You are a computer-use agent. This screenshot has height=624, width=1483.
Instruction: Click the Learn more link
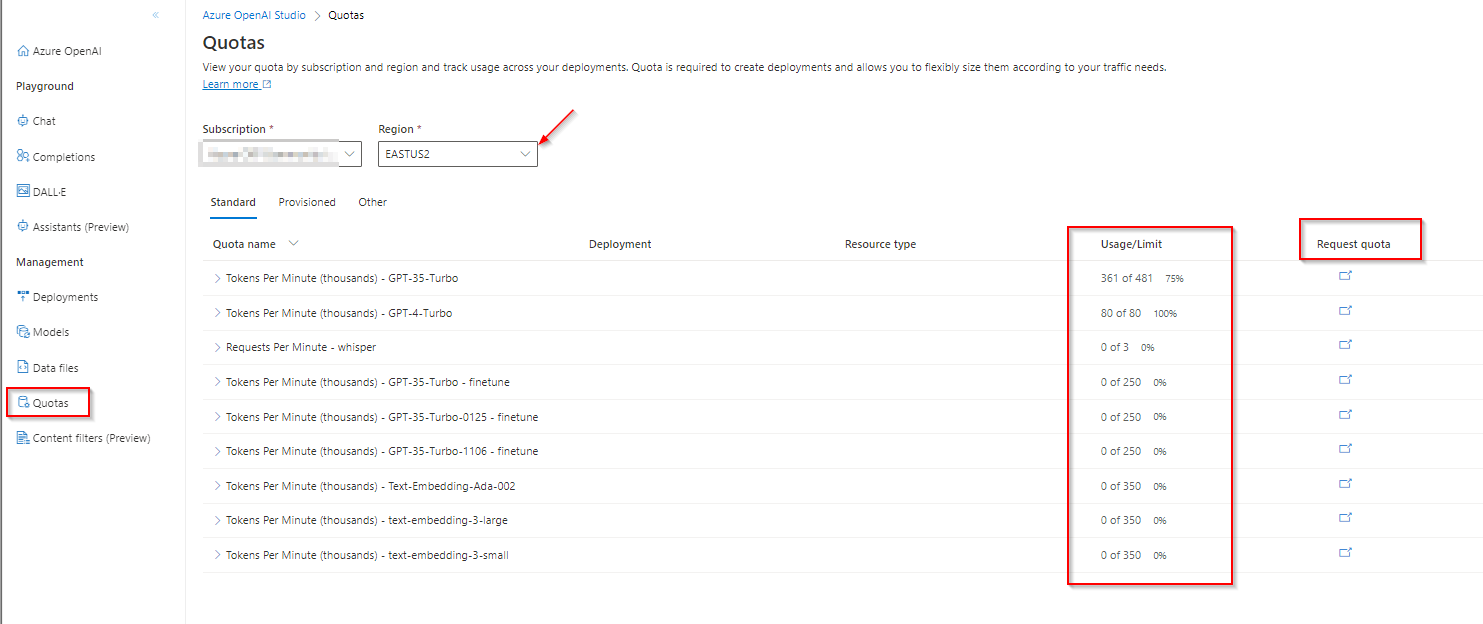pyautogui.click(x=230, y=84)
